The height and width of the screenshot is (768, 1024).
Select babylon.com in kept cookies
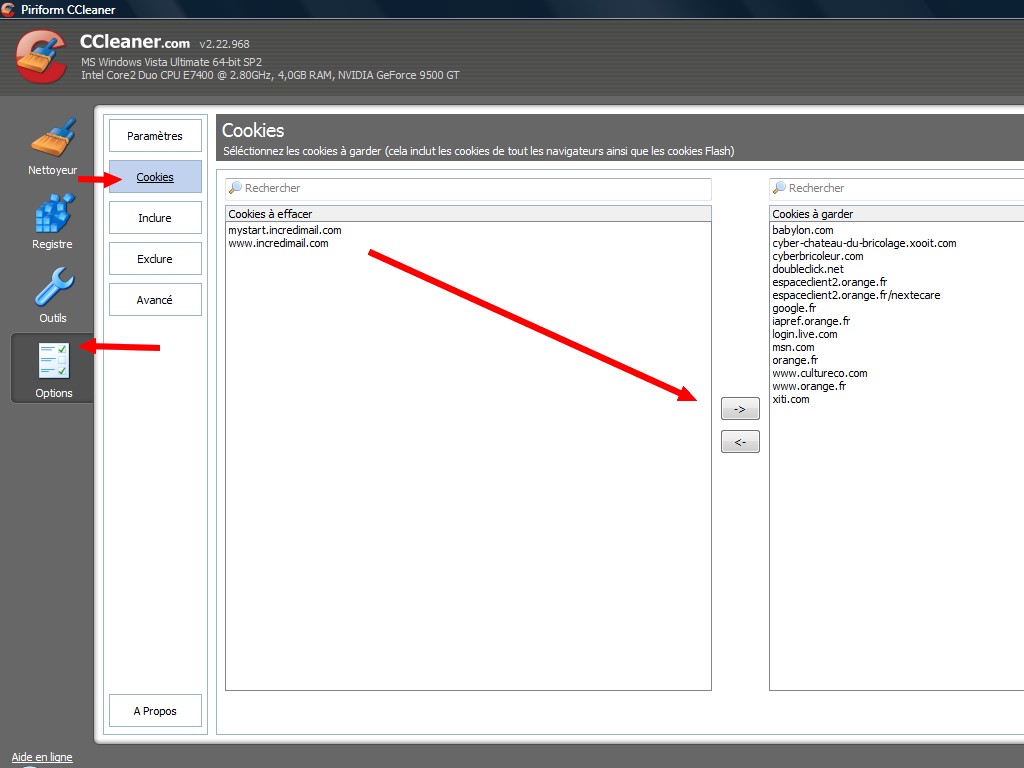(803, 231)
